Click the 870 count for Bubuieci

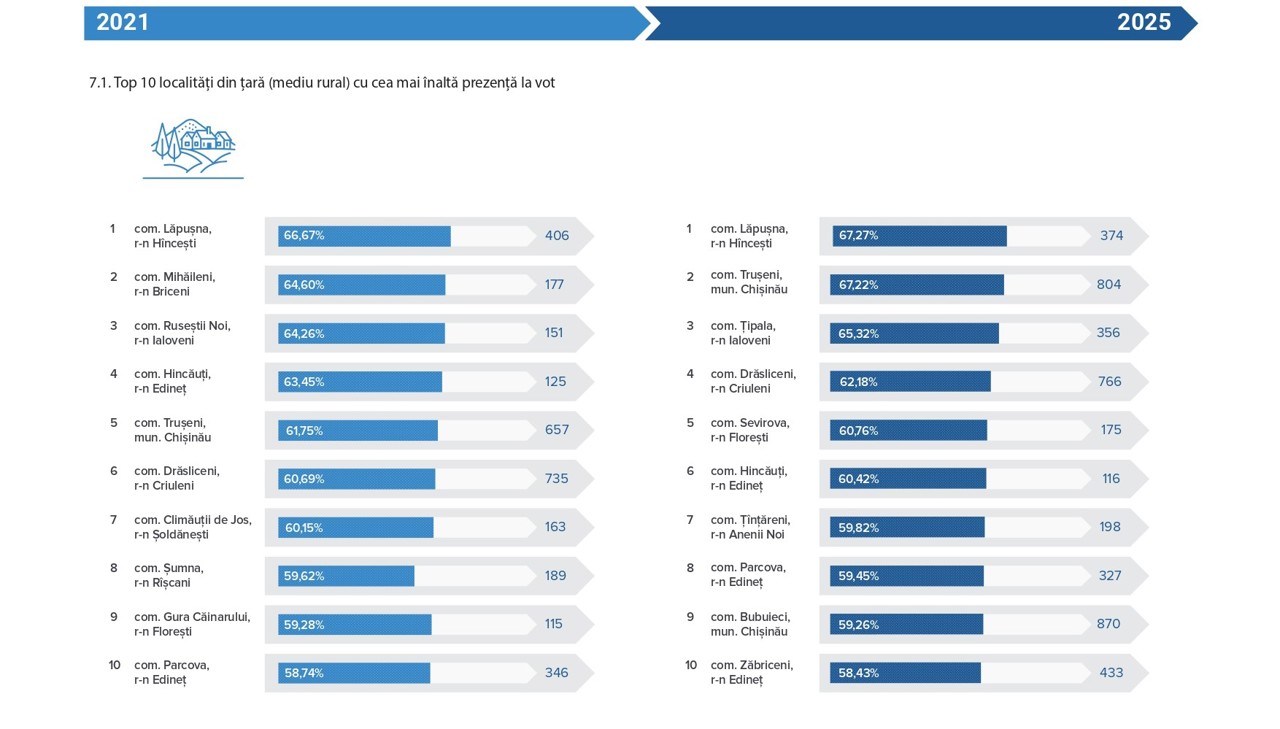(1109, 624)
